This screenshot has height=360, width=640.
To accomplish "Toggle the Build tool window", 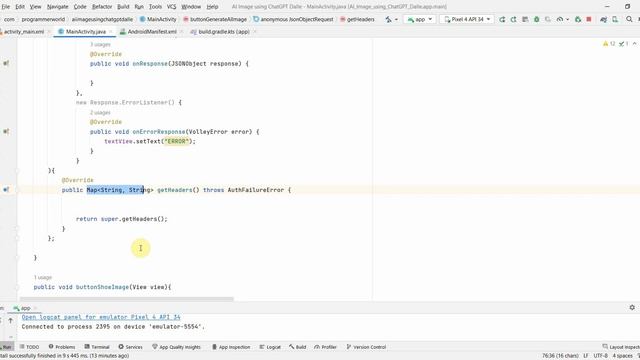I will click(x=298, y=347).
